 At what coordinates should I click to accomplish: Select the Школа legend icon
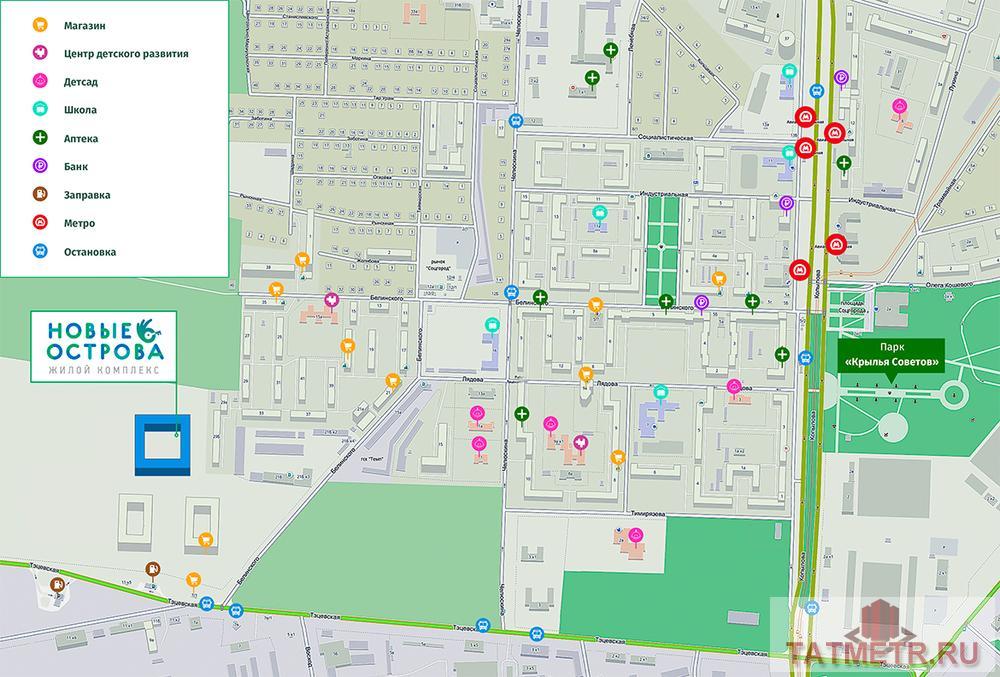coord(40,109)
